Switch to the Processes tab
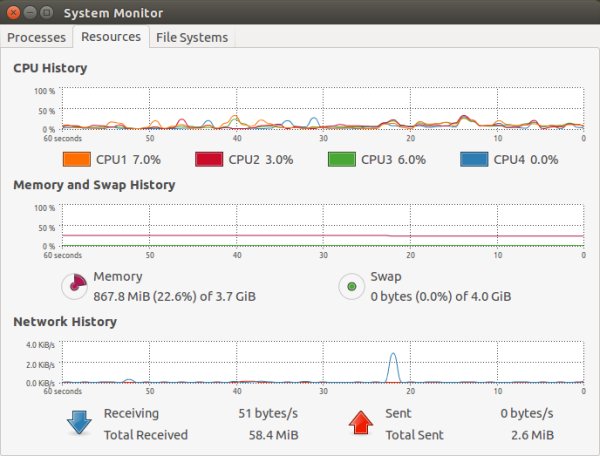The height and width of the screenshot is (456, 600). [38, 37]
